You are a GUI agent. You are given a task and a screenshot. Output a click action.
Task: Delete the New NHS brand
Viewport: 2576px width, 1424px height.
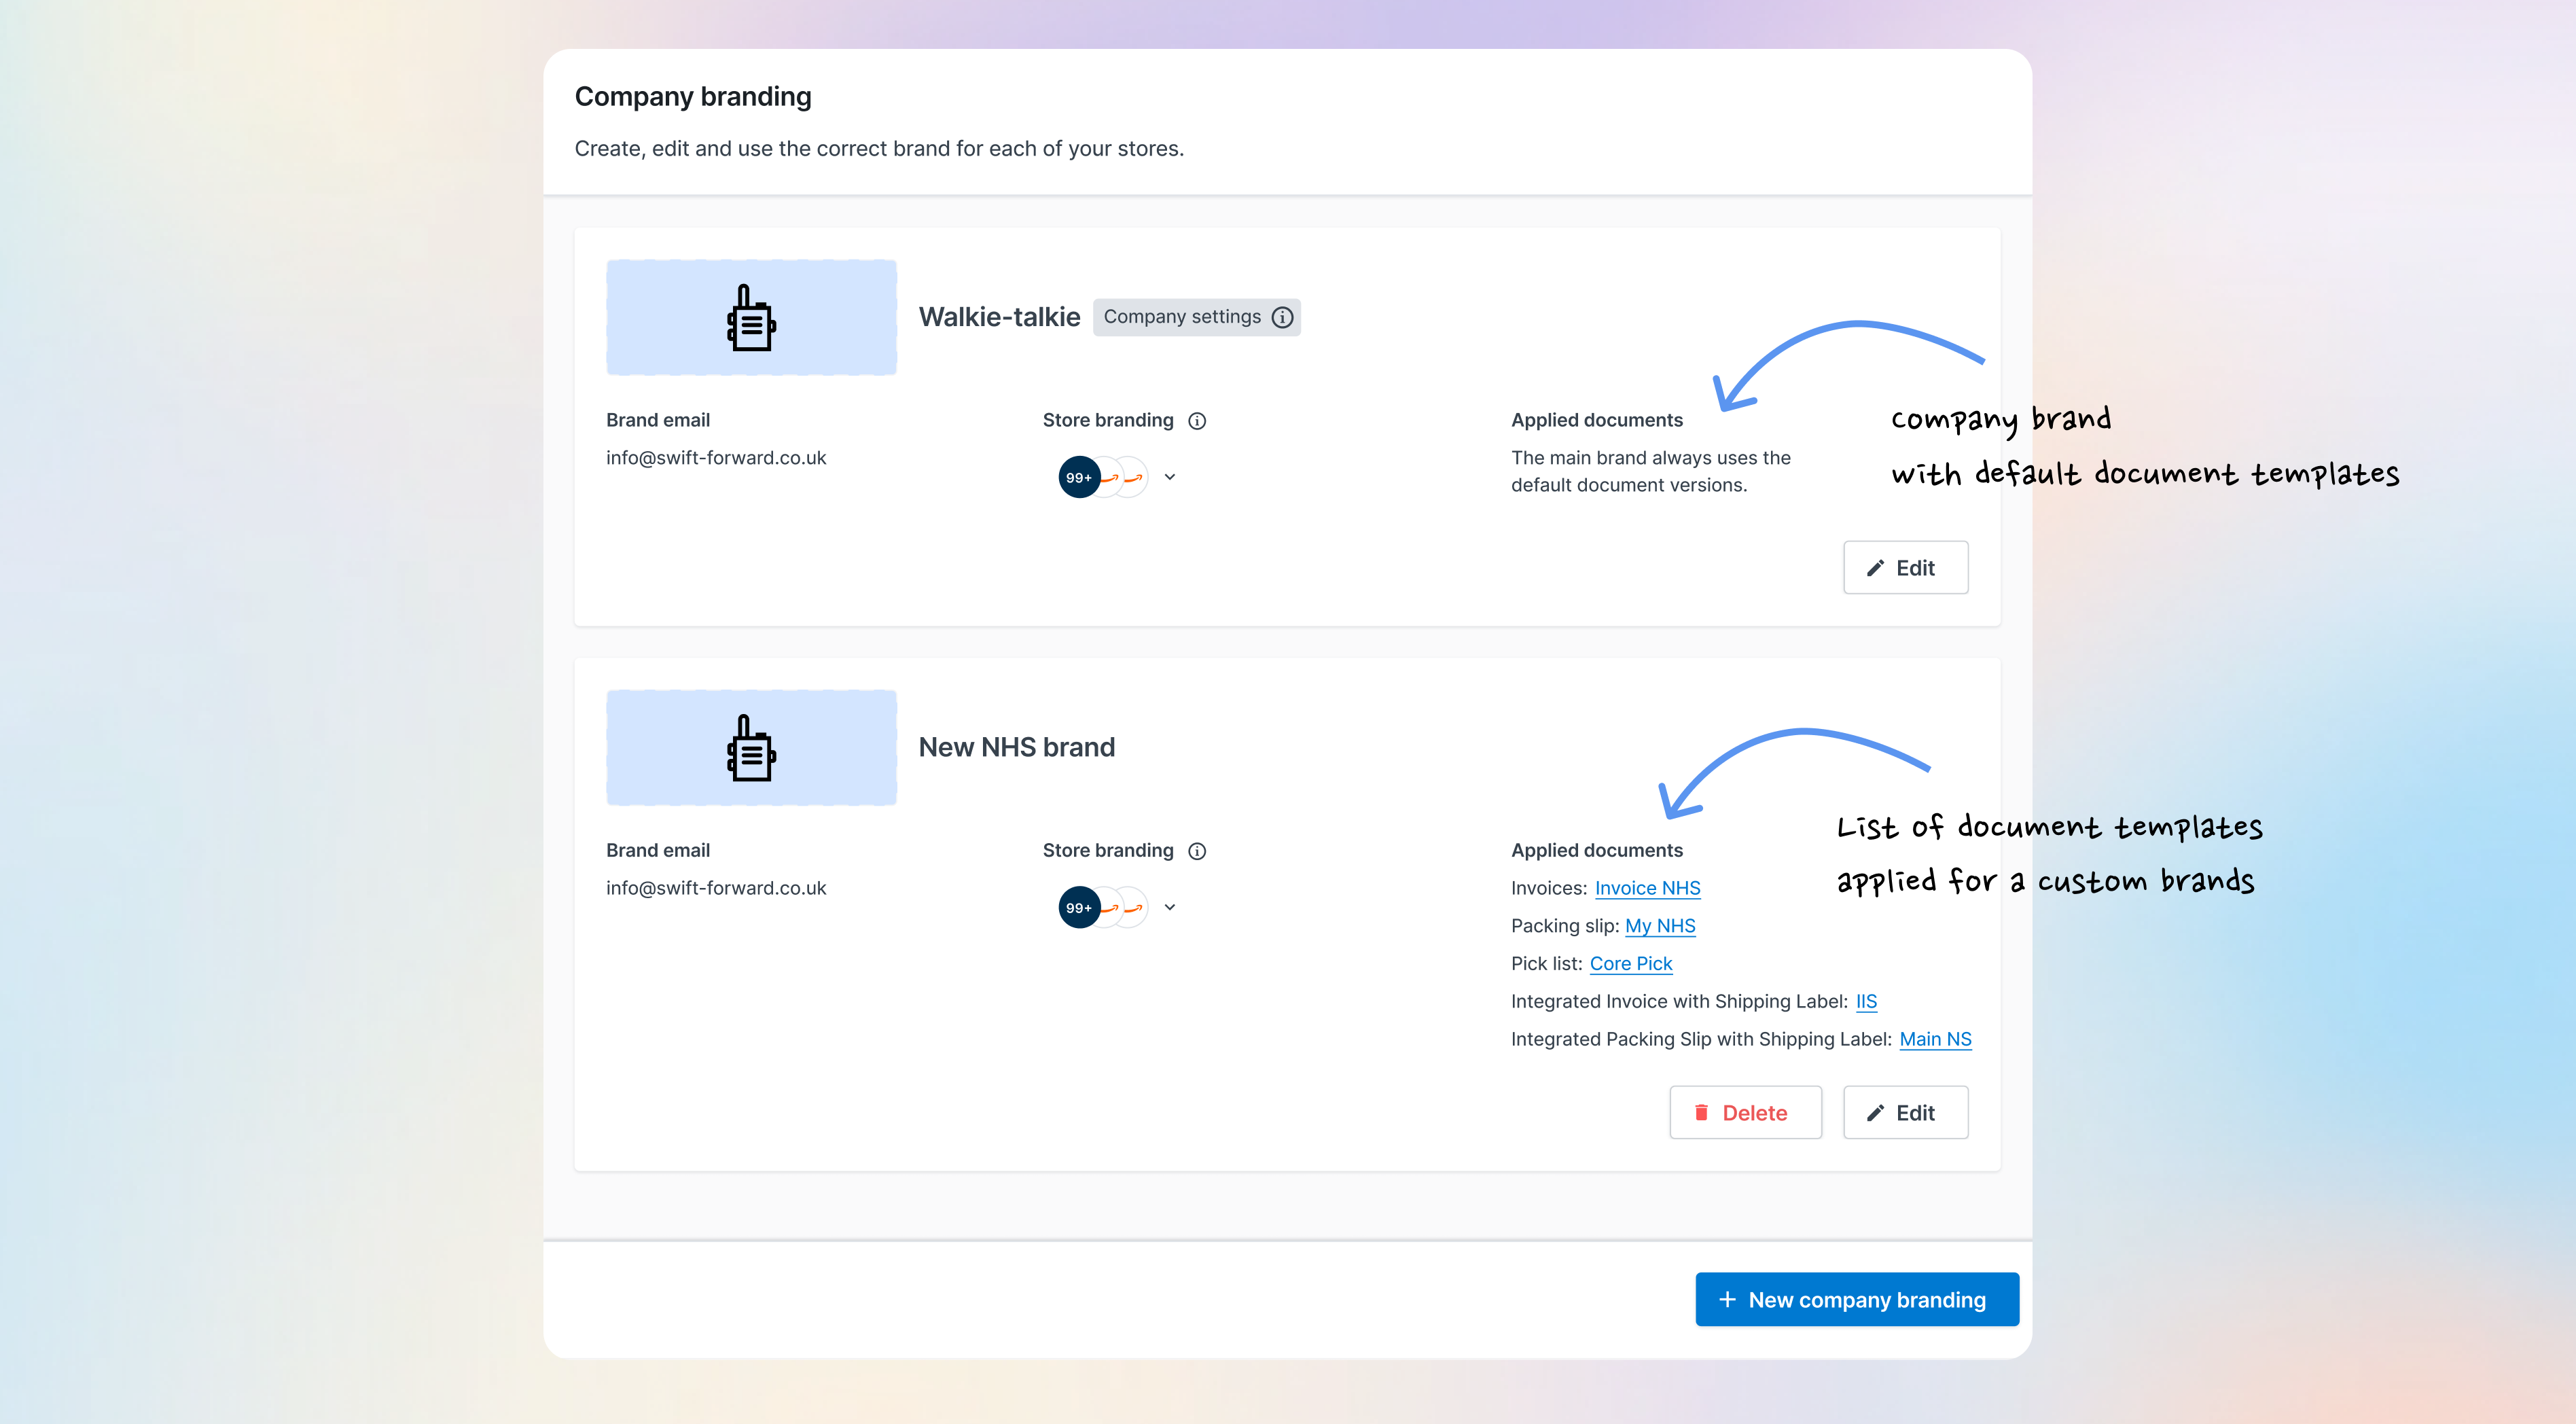pos(1745,1113)
